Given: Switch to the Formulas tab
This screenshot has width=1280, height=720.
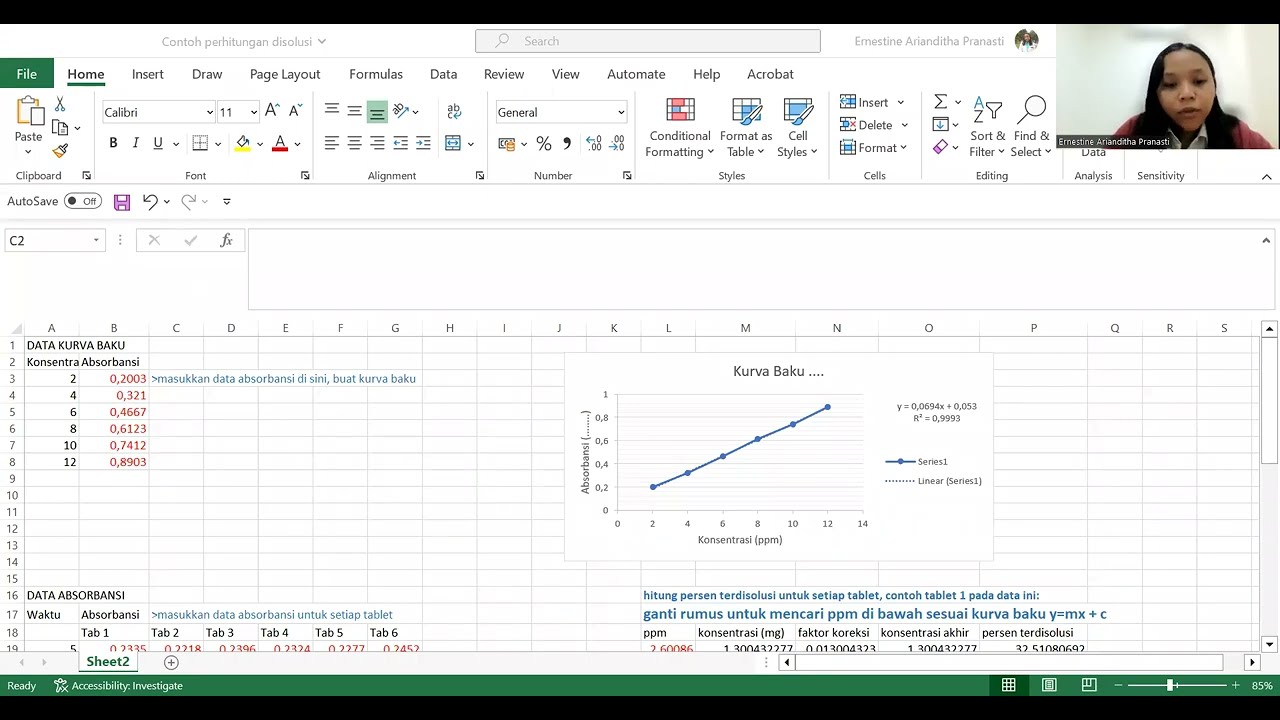Looking at the screenshot, I should point(376,74).
